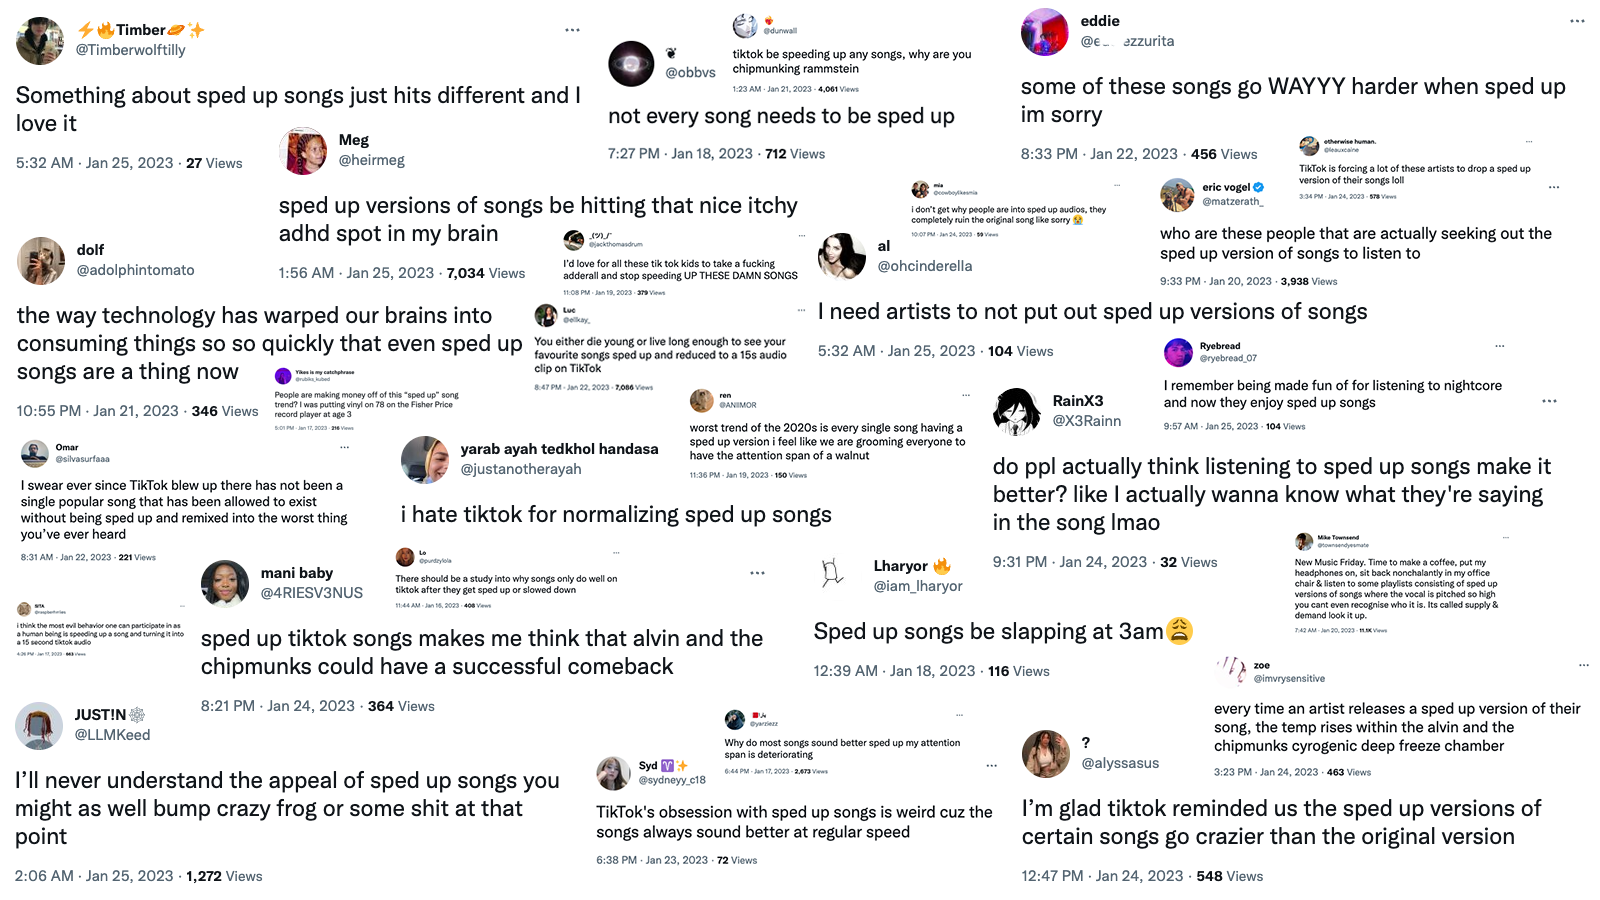Click mani baby's avatar

(x=225, y=585)
